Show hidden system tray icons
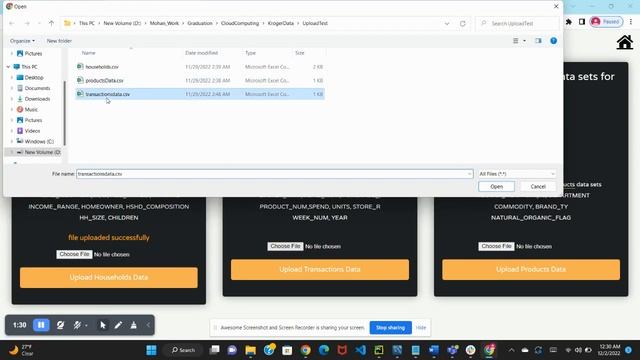Viewport: 640px width, 360px height. (511, 350)
